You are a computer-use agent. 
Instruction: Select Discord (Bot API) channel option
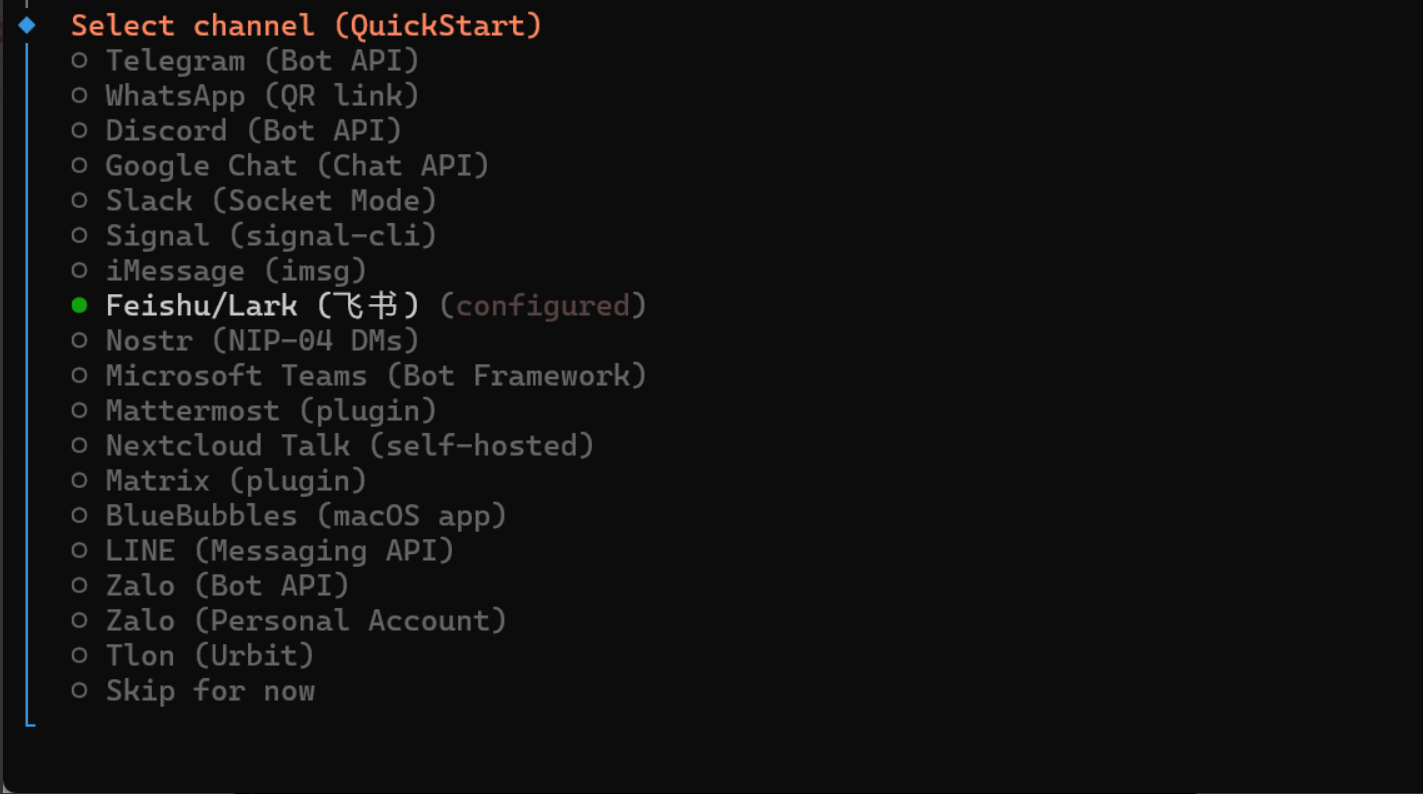[253, 131]
